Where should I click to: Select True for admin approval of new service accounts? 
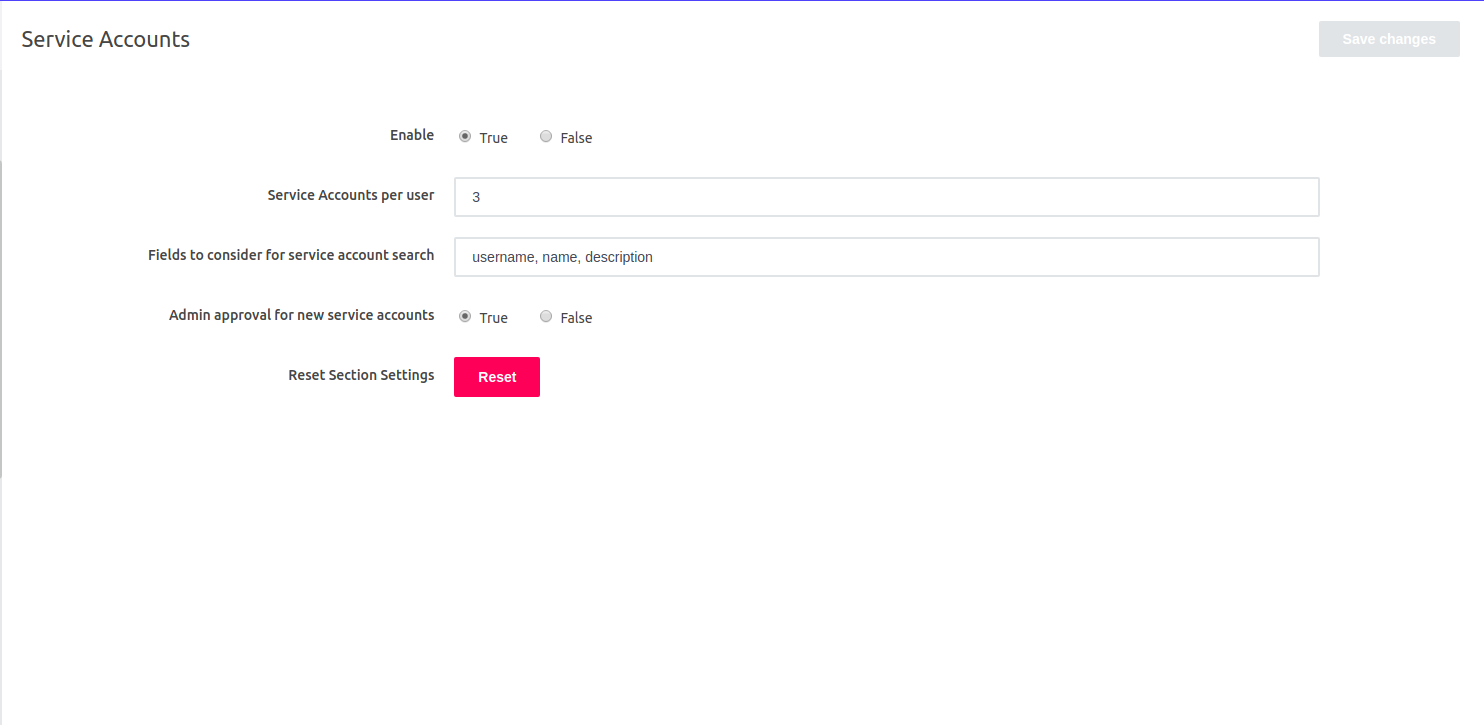click(464, 316)
